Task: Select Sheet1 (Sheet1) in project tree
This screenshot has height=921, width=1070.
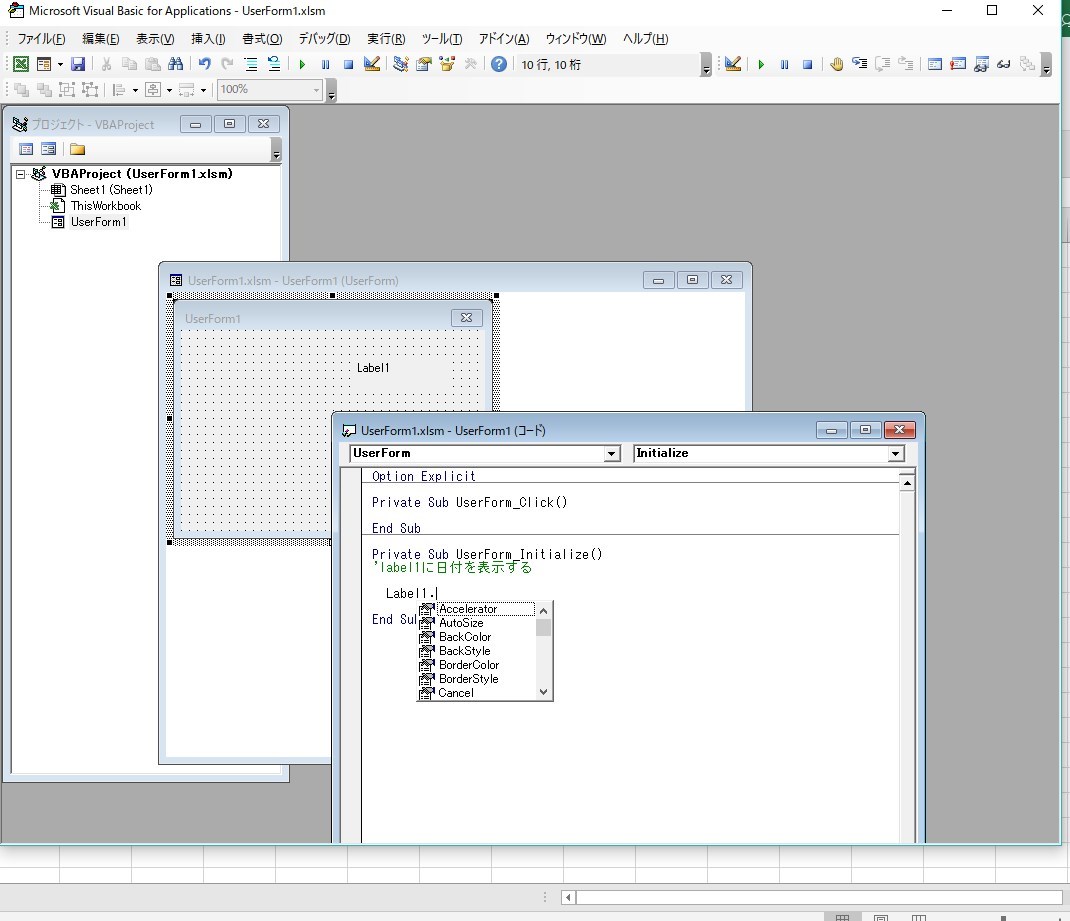Action: tap(111, 190)
